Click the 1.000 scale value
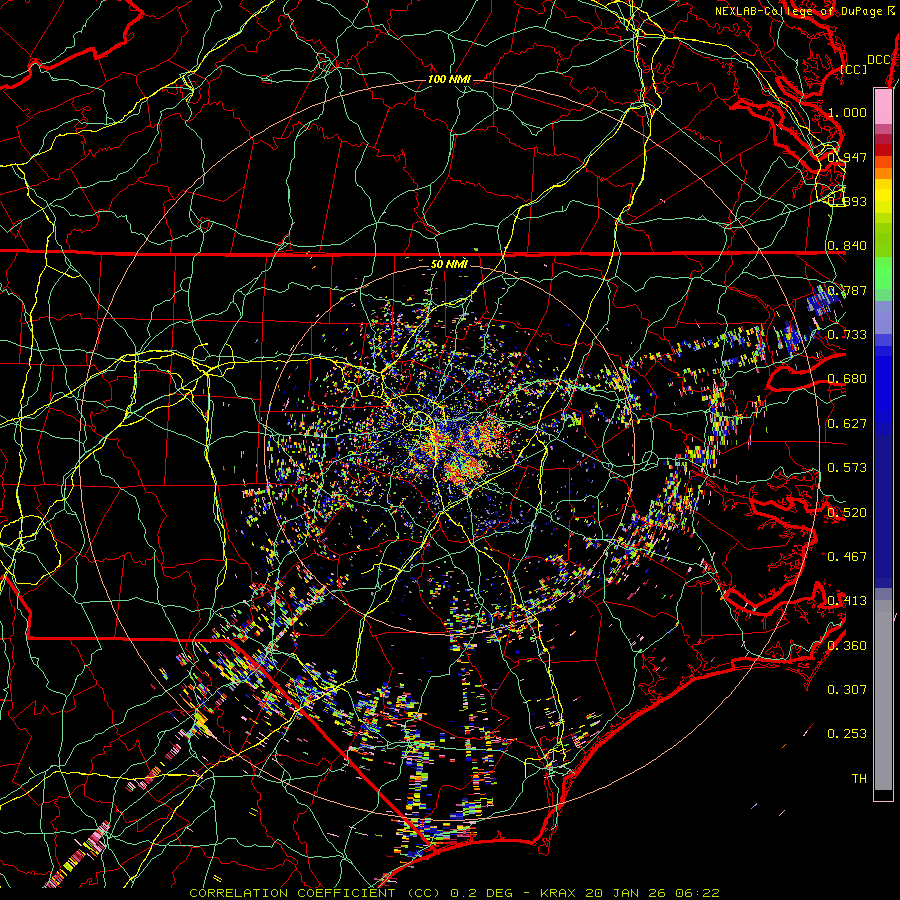The image size is (900, 900). point(847,112)
